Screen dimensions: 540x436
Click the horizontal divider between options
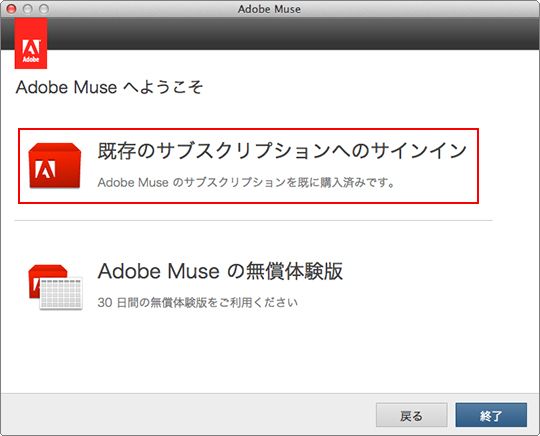[253, 220]
